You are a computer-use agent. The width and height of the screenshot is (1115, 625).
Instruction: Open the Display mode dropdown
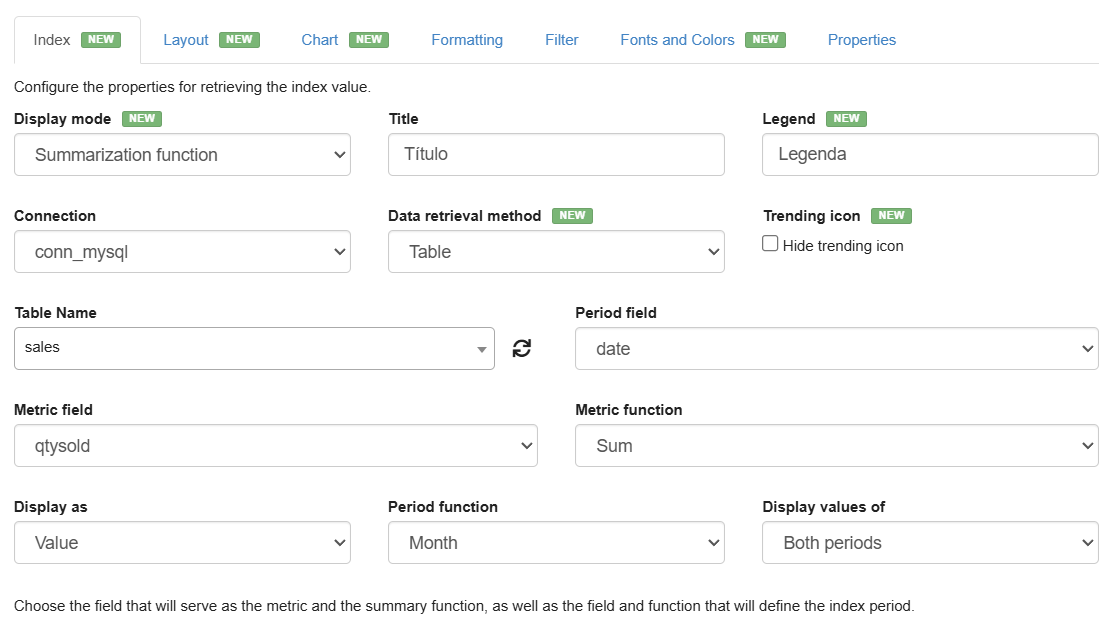(x=182, y=155)
